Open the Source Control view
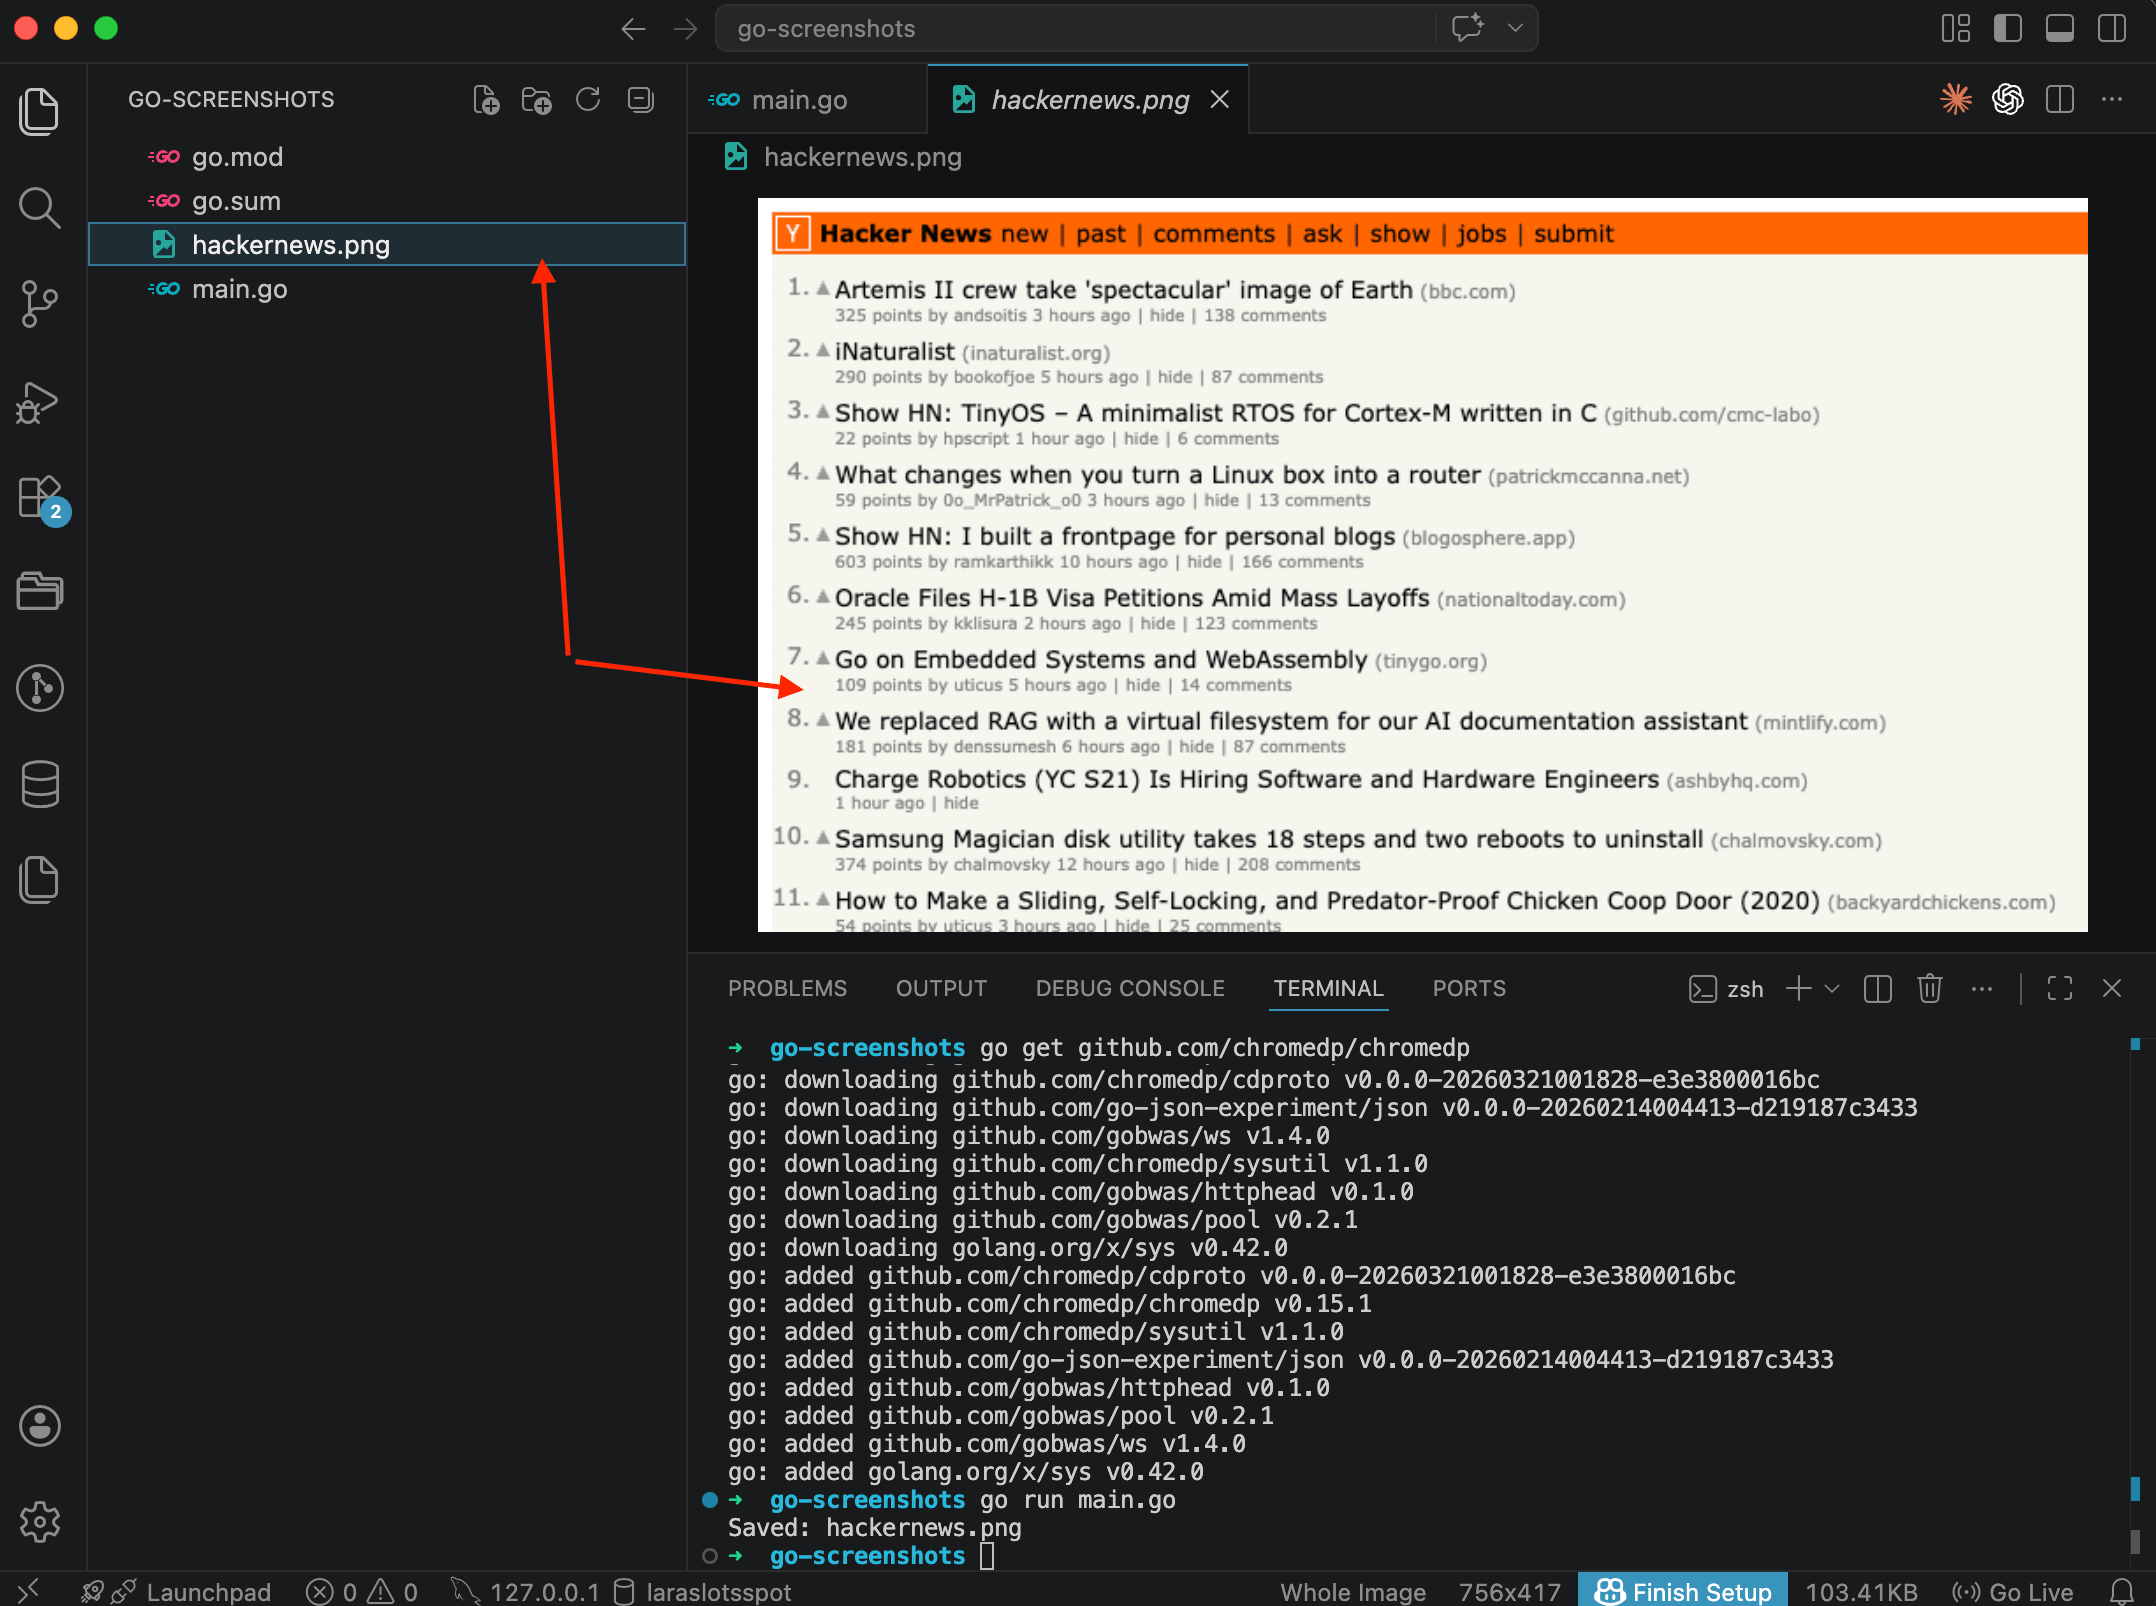2156x1606 pixels. tap(40, 304)
